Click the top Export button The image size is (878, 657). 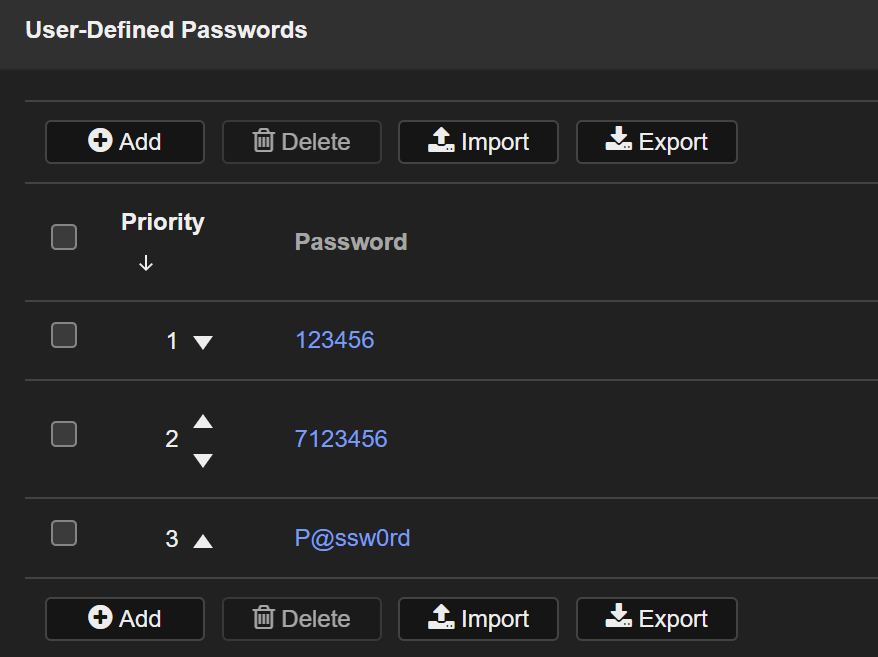pos(657,142)
